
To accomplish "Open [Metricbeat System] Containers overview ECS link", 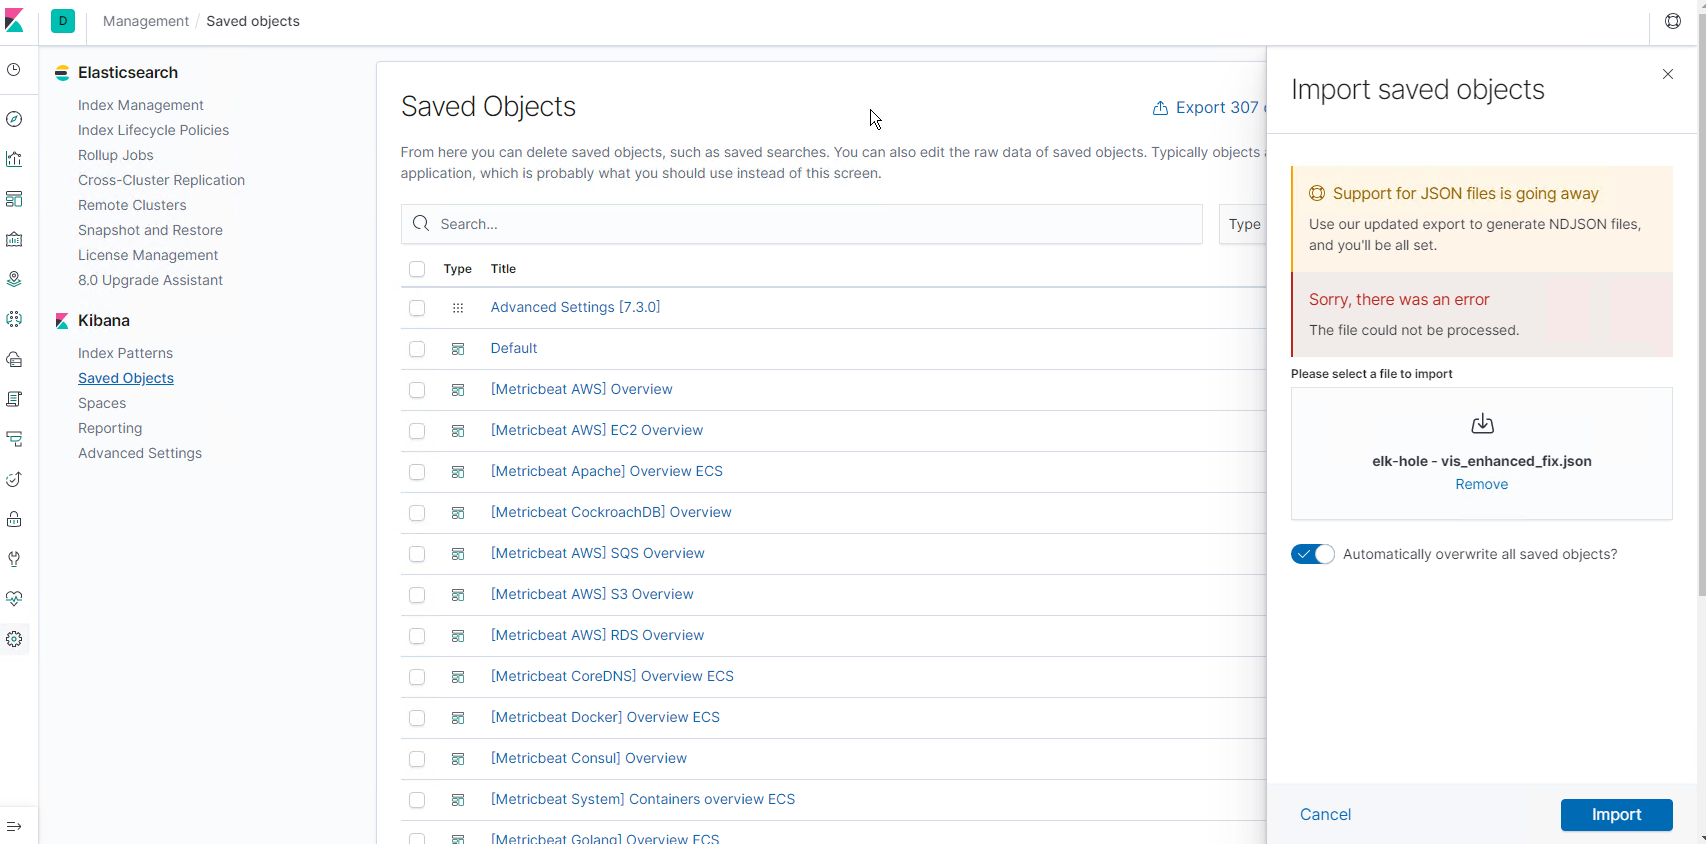I will [643, 799].
